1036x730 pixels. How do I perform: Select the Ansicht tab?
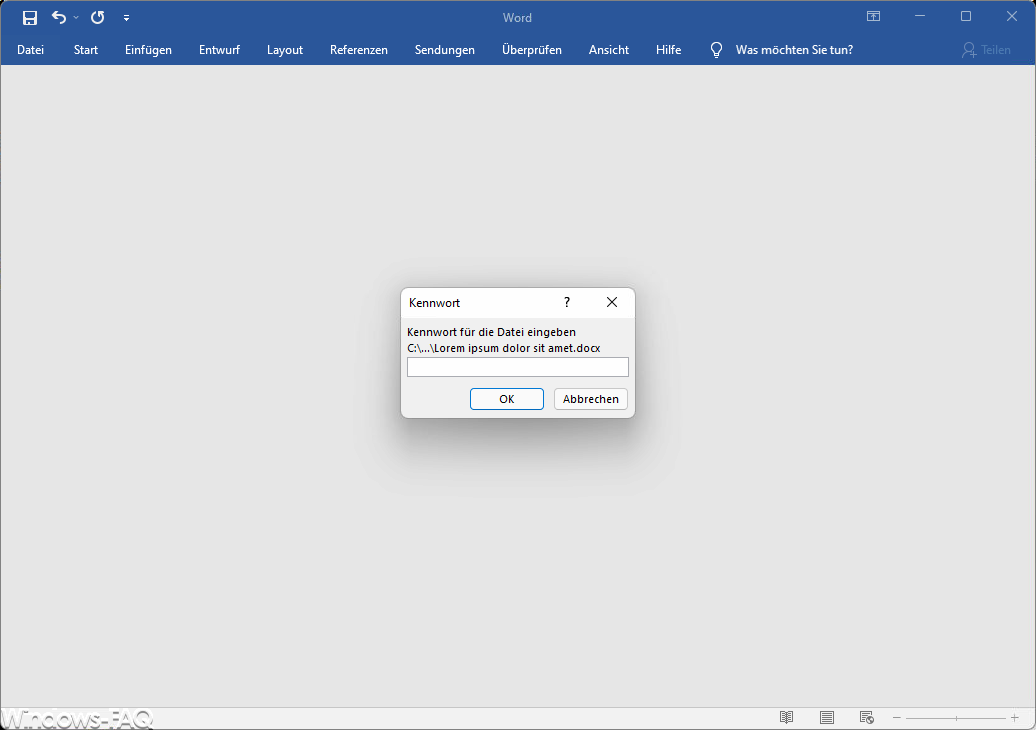[609, 50]
